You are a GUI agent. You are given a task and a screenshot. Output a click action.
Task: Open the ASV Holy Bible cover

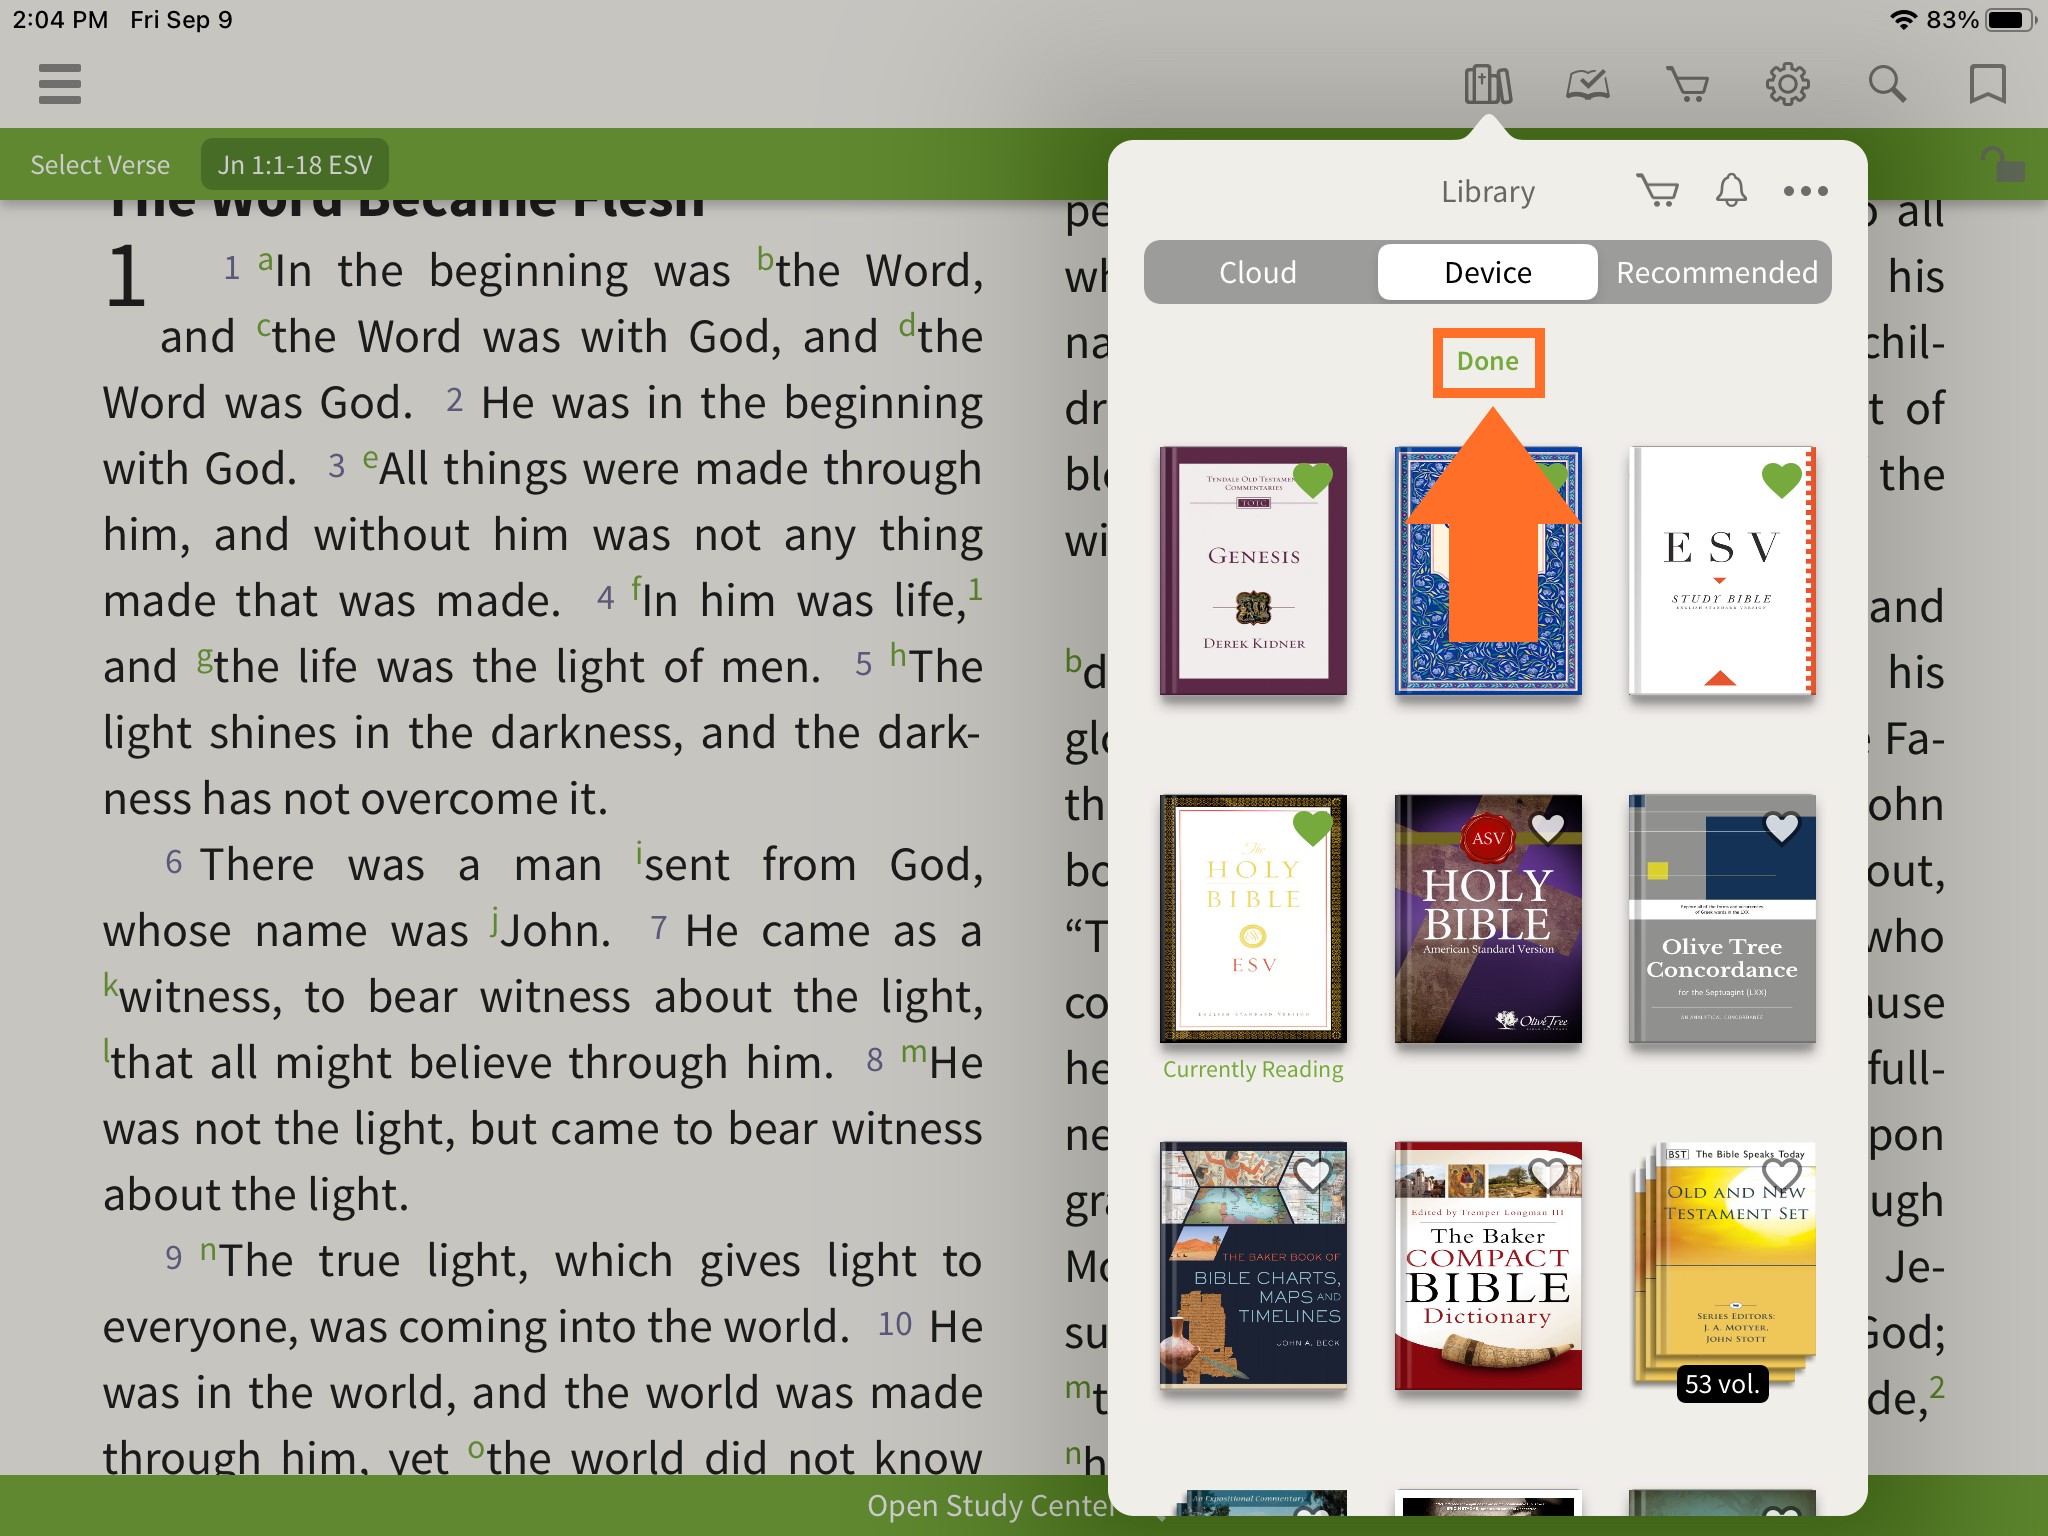pos(1488,918)
